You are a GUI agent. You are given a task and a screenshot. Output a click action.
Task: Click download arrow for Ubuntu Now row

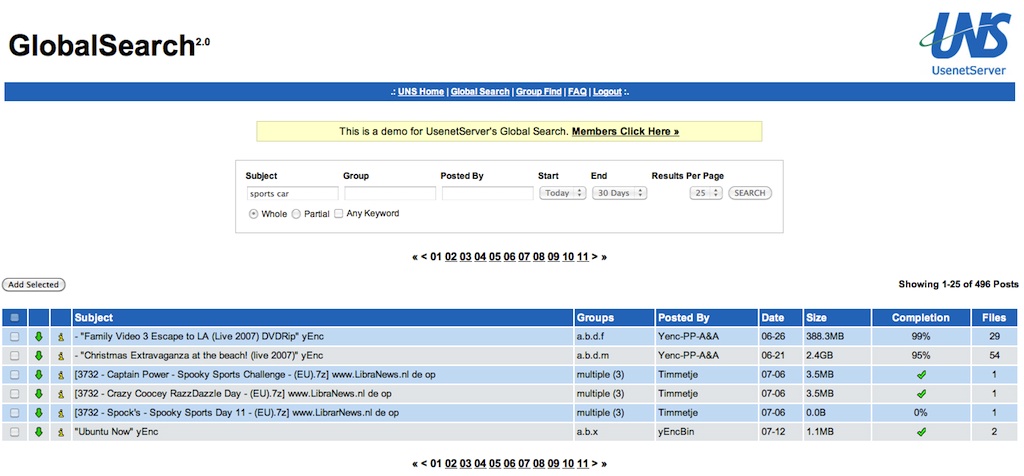[39, 432]
